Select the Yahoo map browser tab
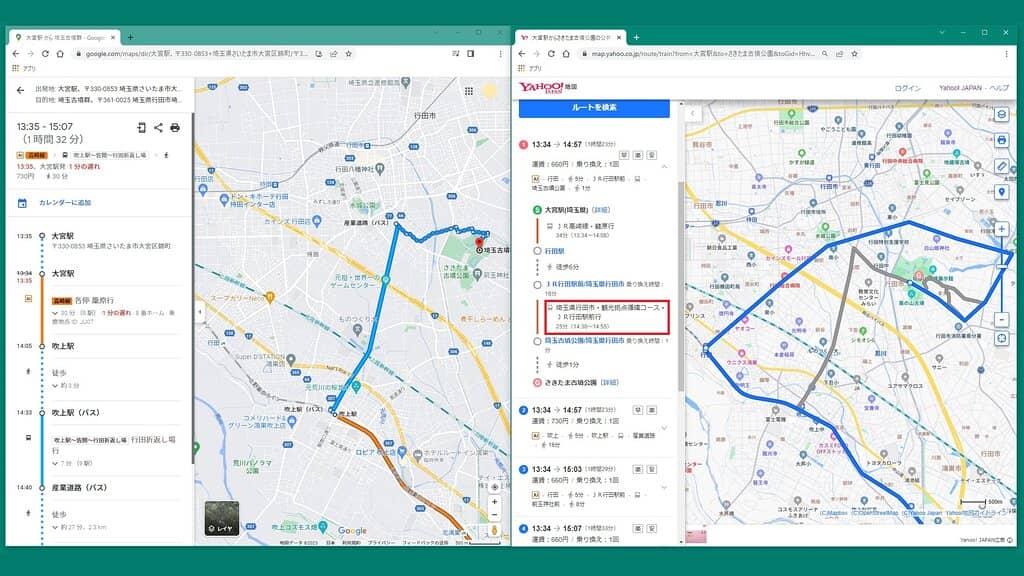The image size is (1024, 576). [570, 37]
